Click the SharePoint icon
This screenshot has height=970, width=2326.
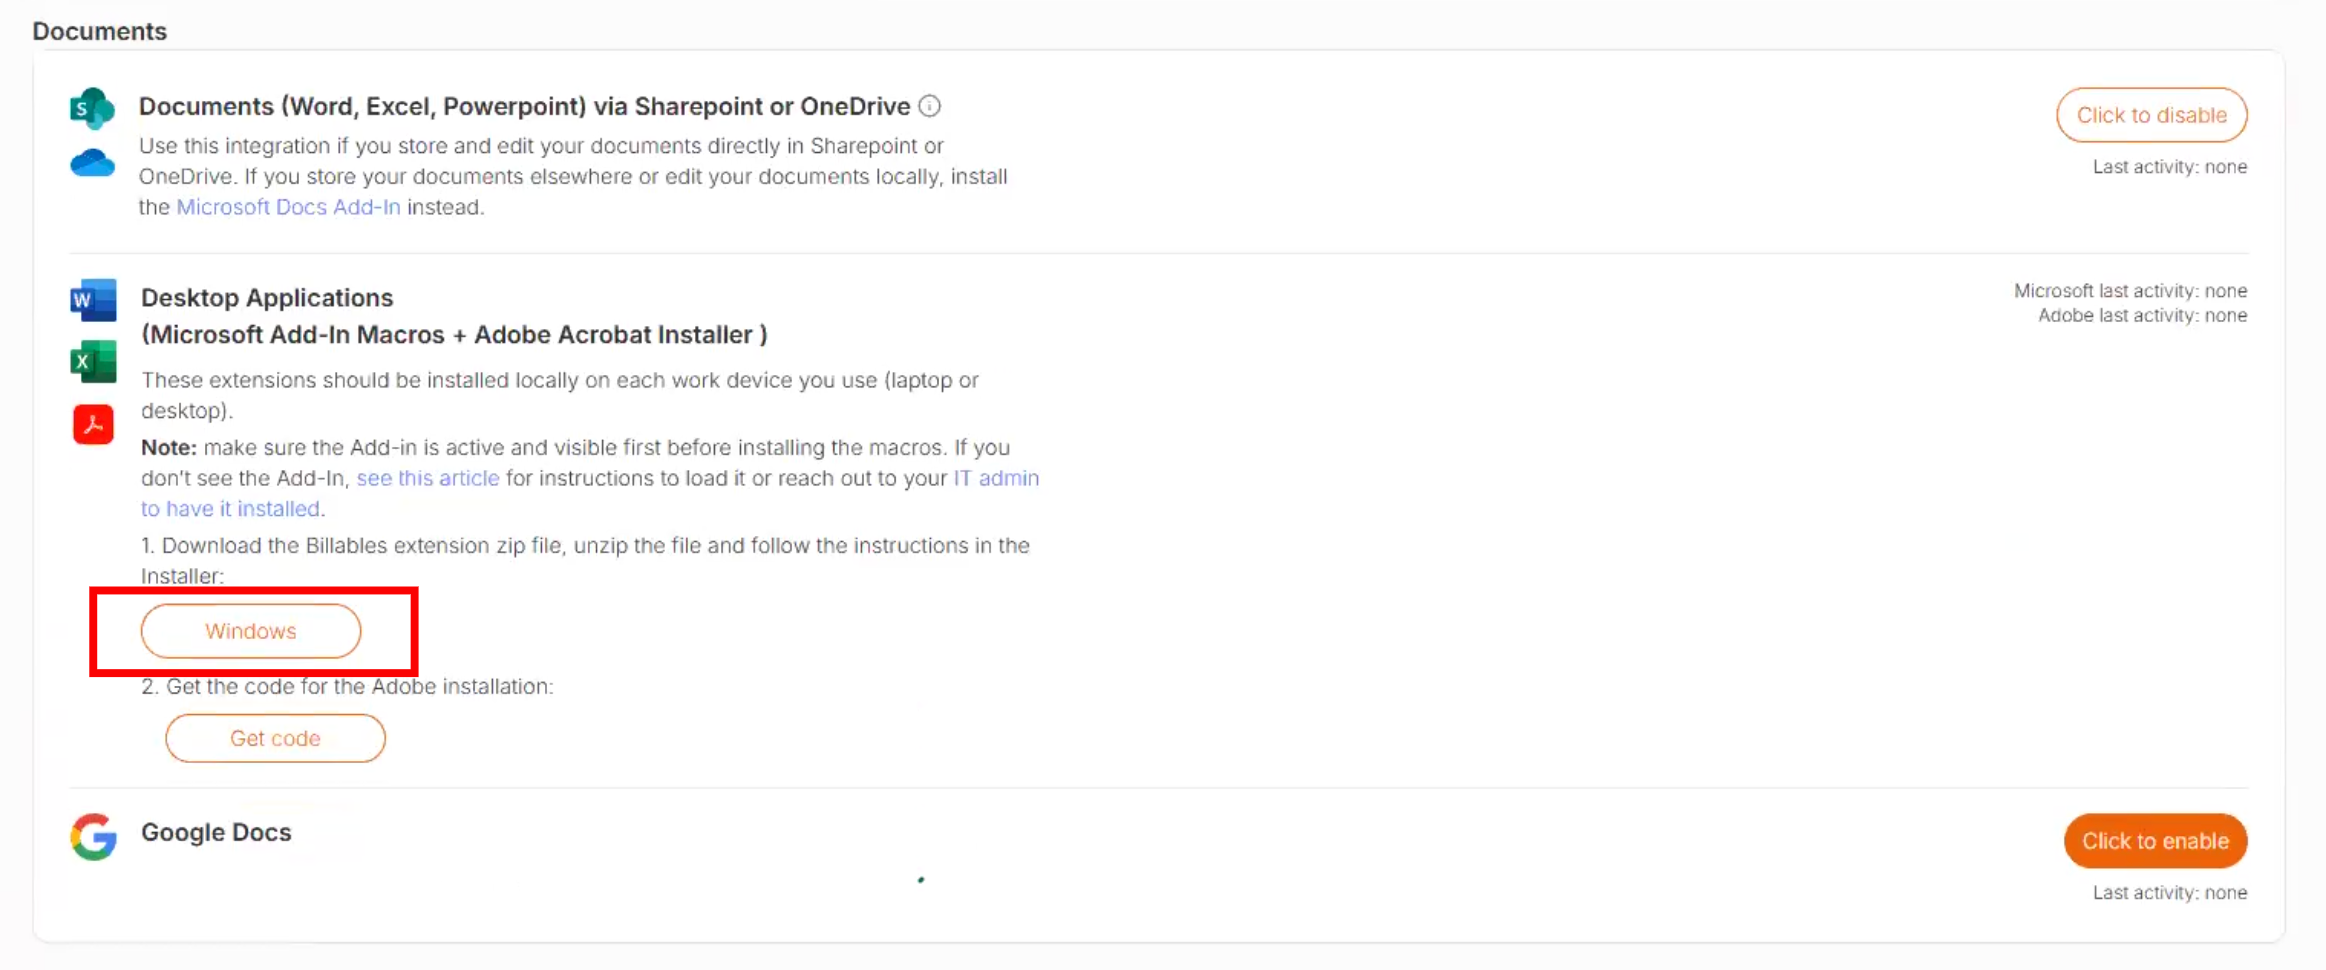coord(92,108)
